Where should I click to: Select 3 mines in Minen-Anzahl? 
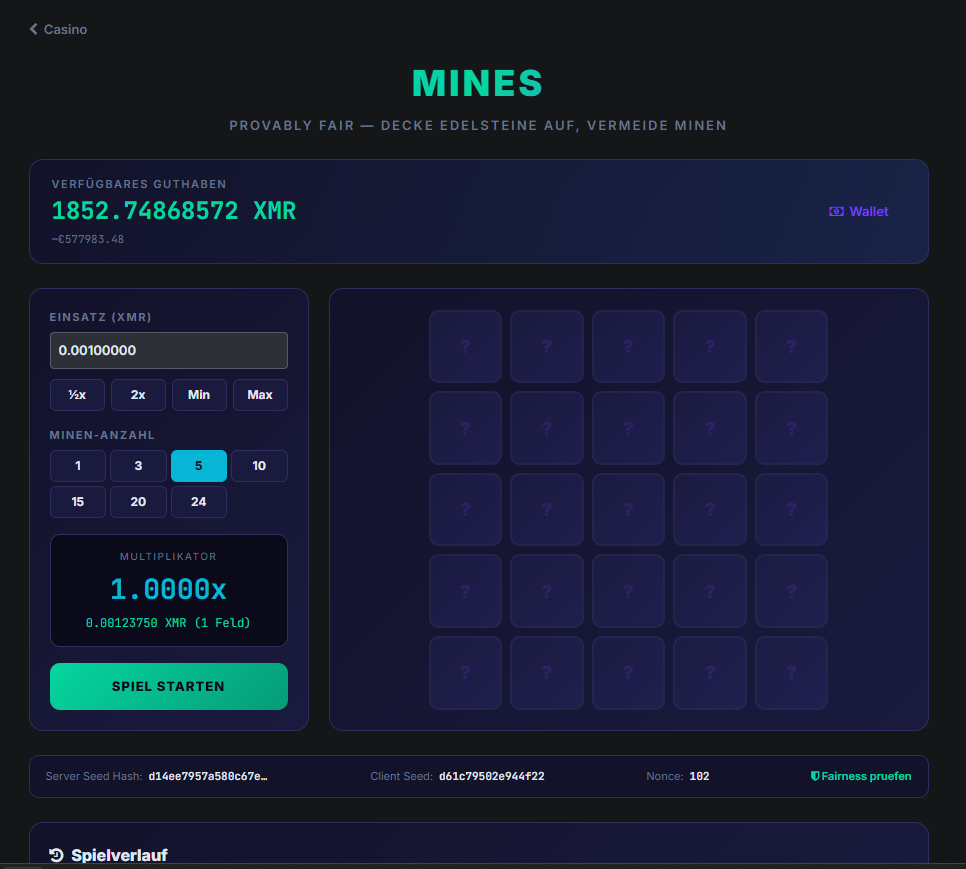point(138,466)
